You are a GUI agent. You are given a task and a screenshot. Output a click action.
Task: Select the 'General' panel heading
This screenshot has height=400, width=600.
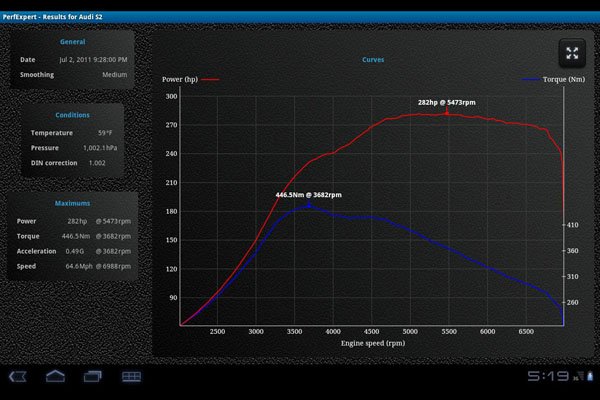[x=72, y=42]
